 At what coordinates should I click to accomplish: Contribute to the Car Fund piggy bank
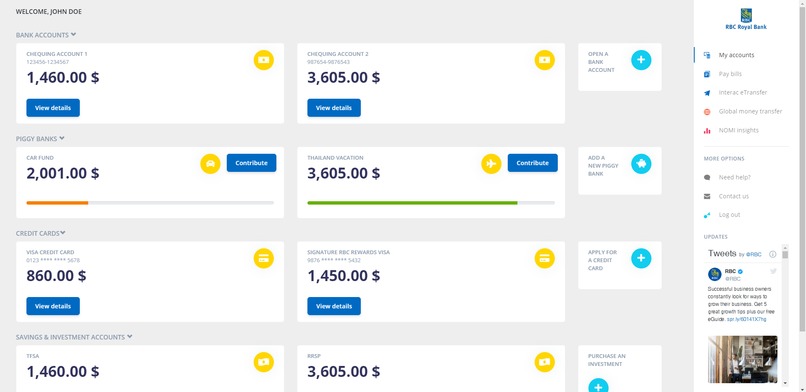[x=251, y=163]
